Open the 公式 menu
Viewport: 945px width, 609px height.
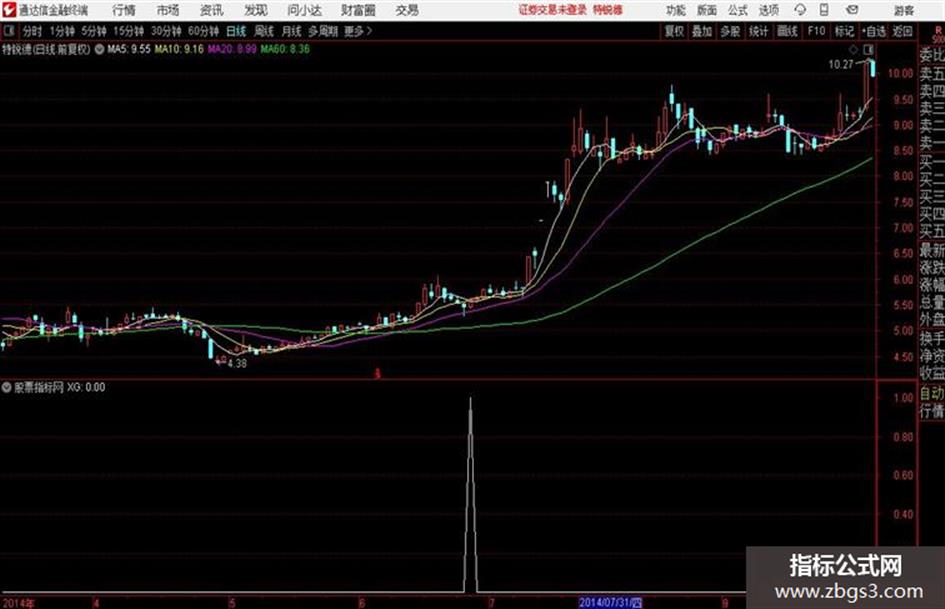(738, 10)
